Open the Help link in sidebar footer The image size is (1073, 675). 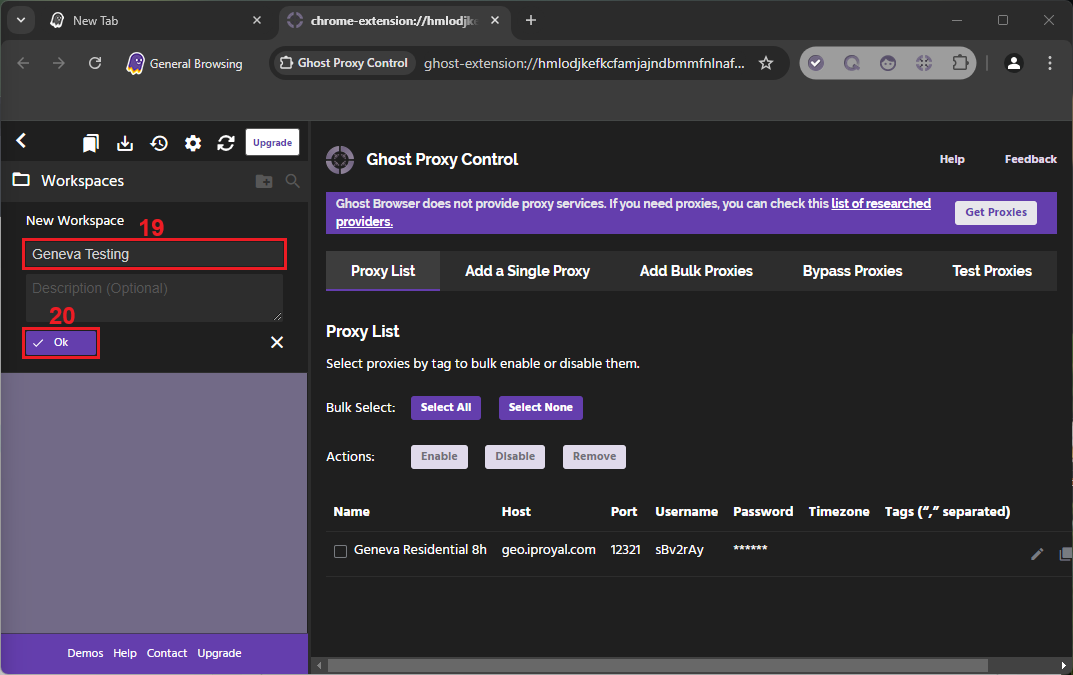coord(125,653)
